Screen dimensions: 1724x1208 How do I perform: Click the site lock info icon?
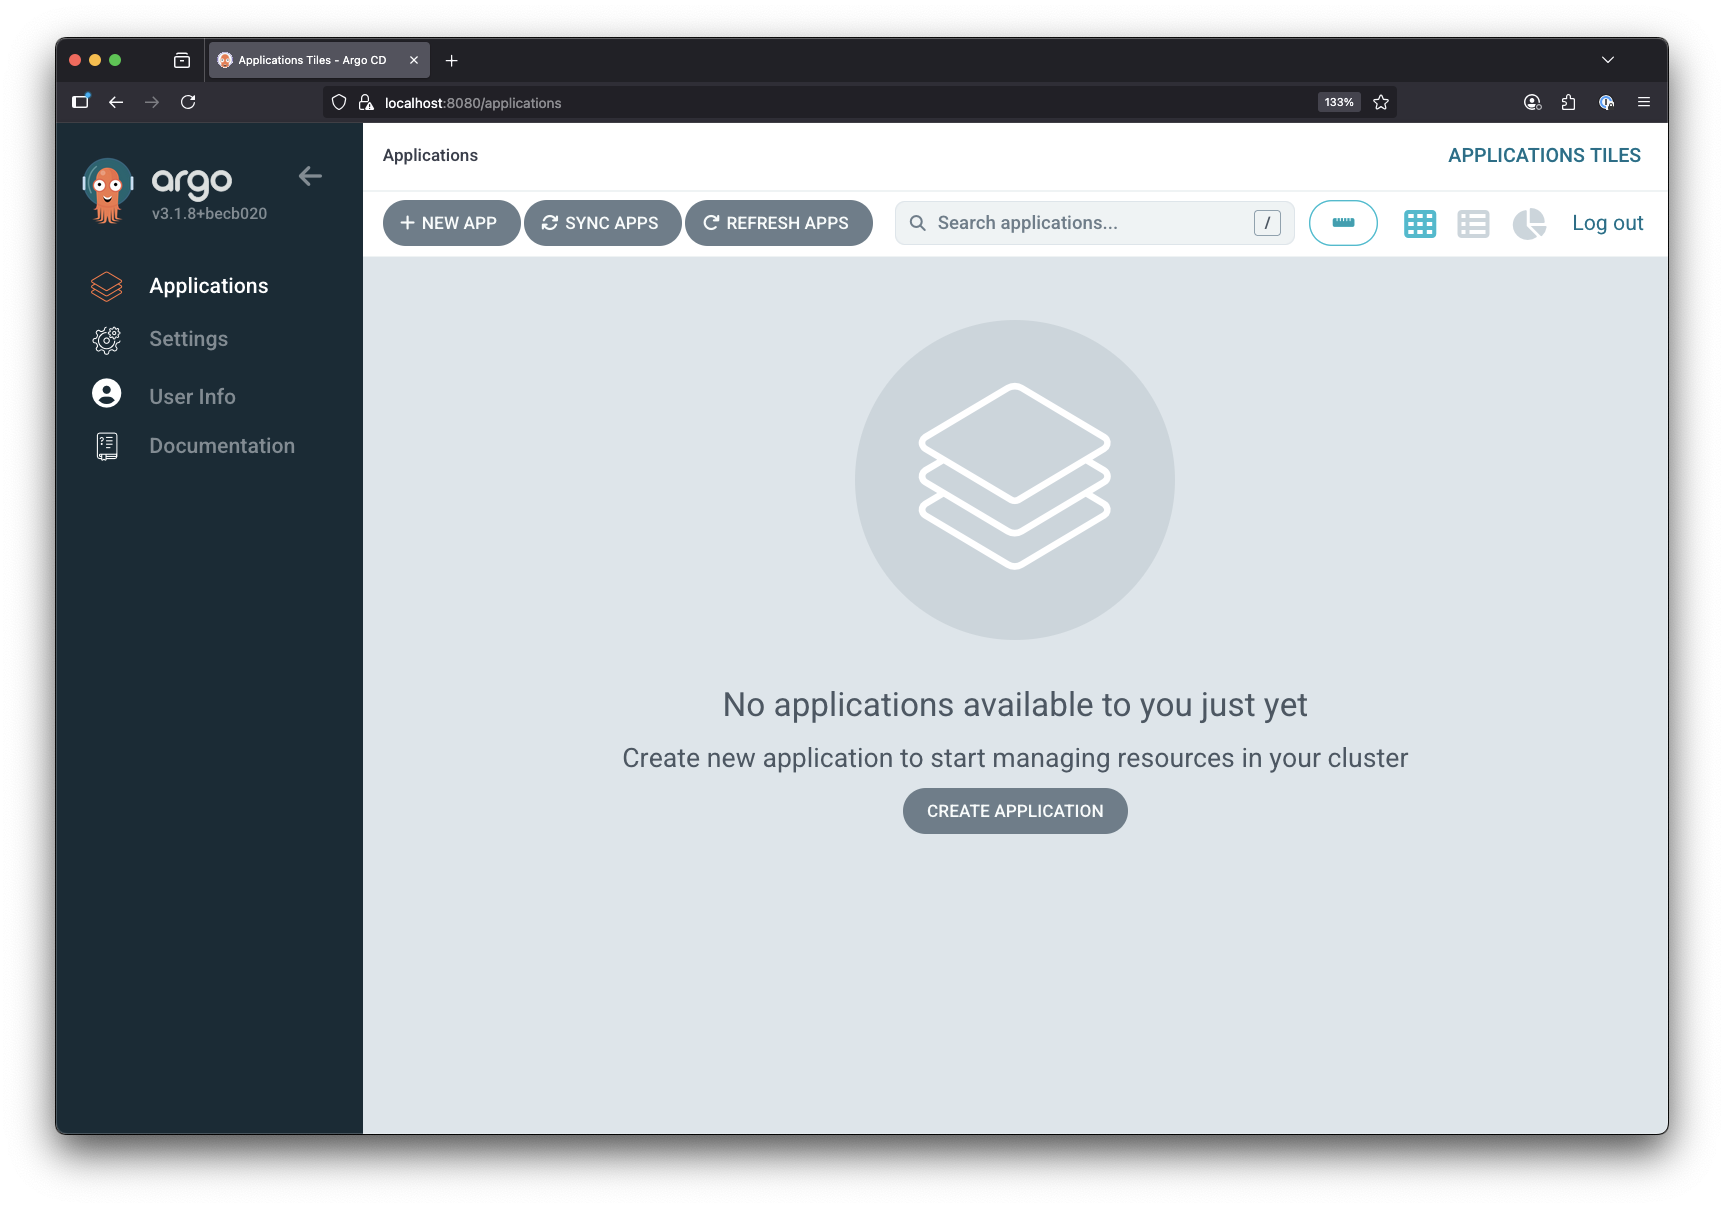366,102
